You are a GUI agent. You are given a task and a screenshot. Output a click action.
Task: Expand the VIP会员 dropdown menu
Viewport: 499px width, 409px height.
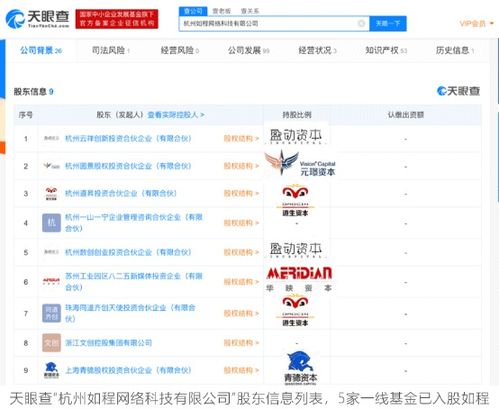coord(476,23)
